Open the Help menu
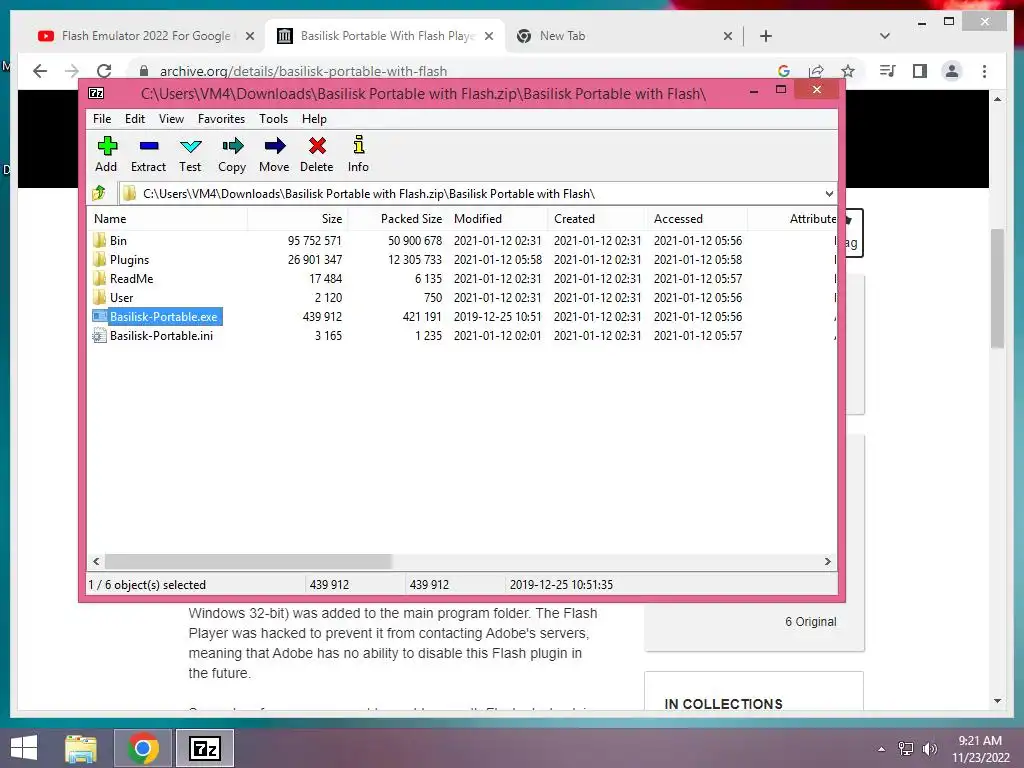Viewport: 1024px width, 768px height. [314, 119]
